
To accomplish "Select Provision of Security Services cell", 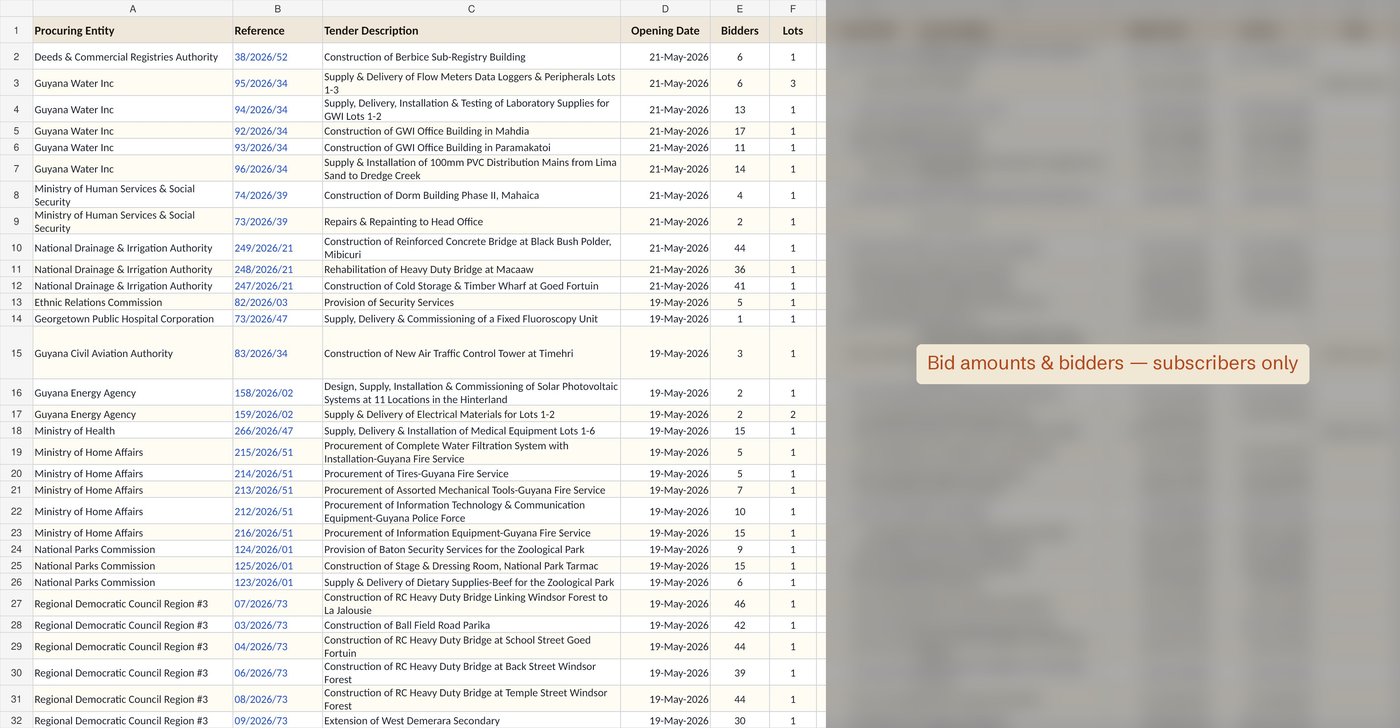I will tap(472, 302).
